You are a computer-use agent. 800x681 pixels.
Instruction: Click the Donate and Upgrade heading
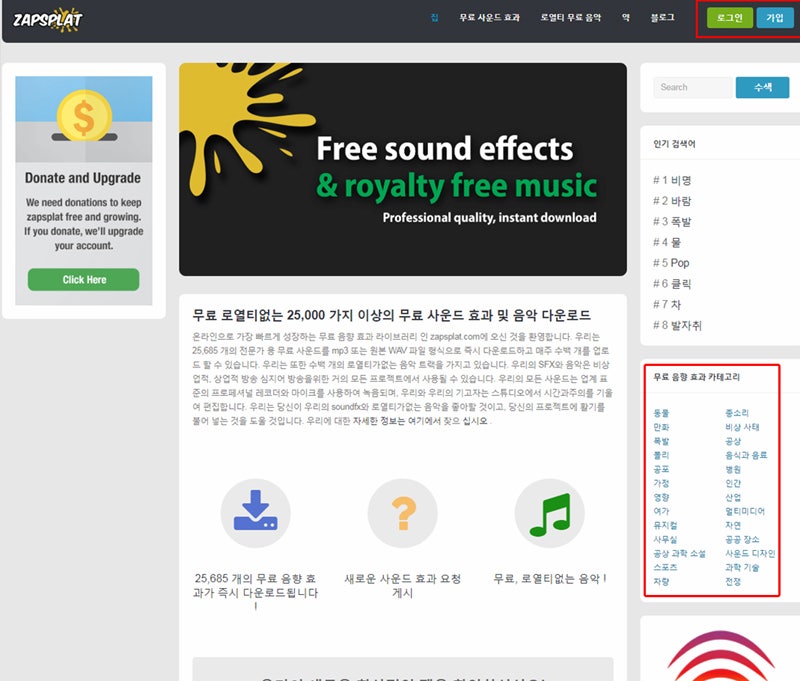point(83,178)
